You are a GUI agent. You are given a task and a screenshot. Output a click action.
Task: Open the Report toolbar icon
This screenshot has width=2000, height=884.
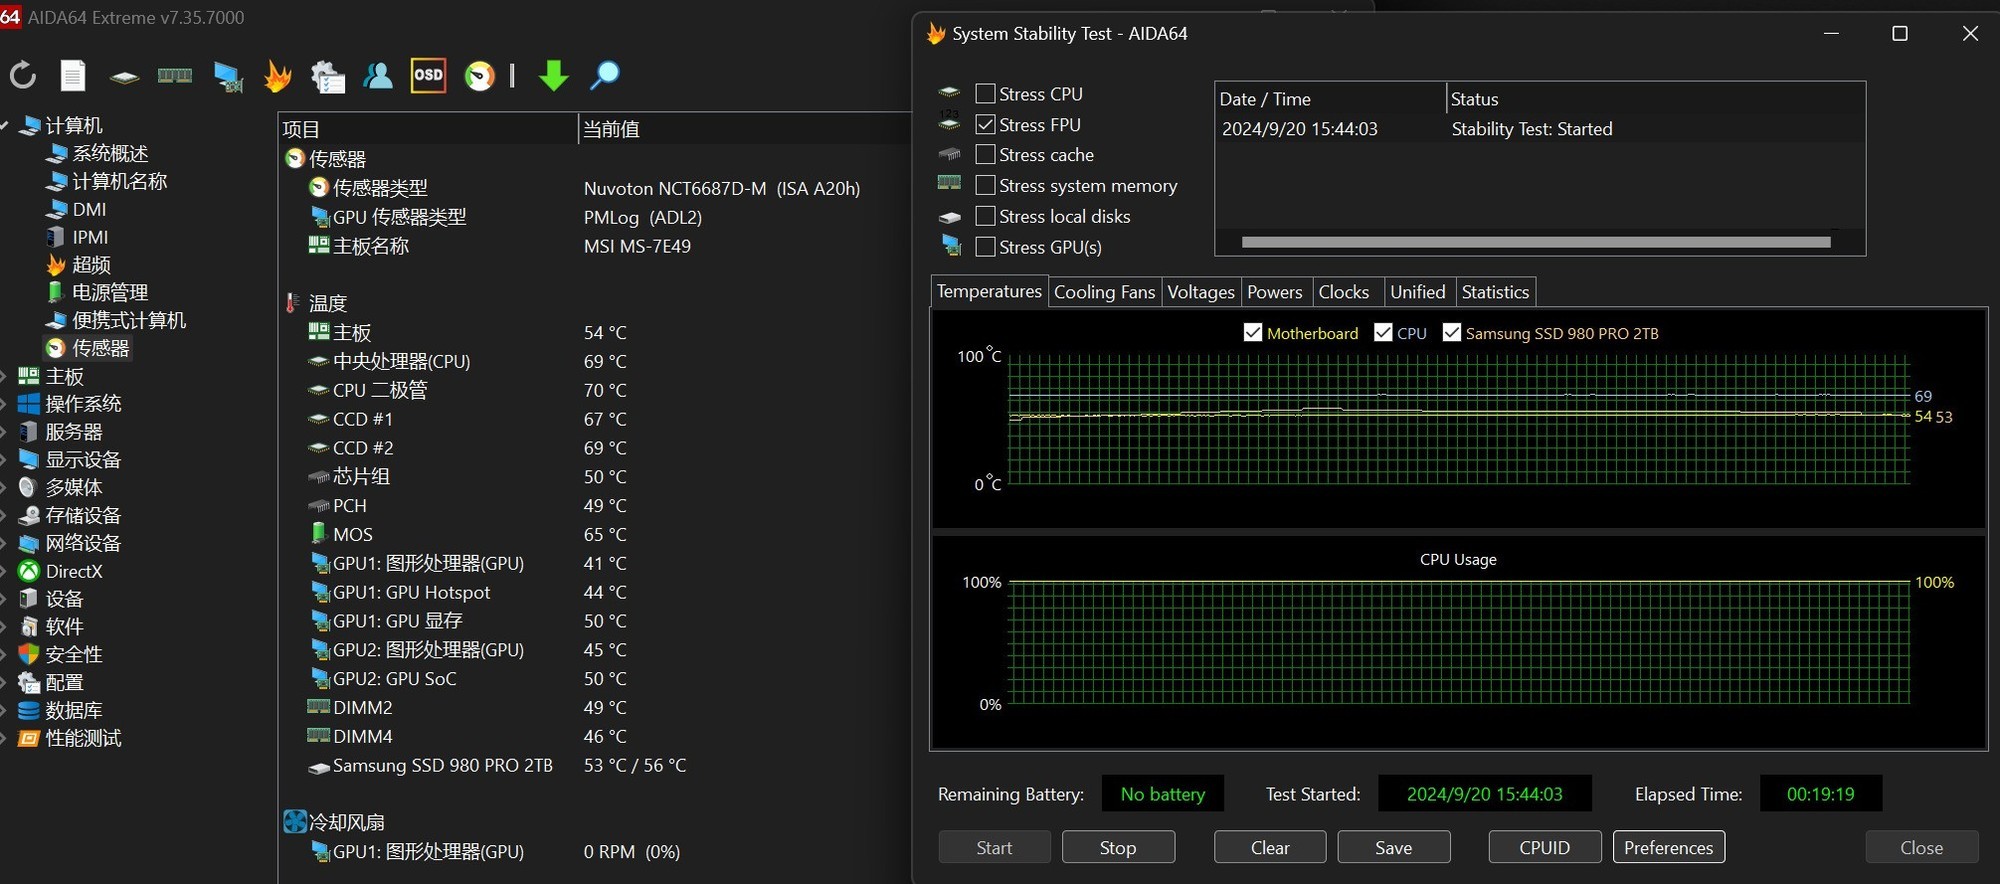click(x=73, y=75)
